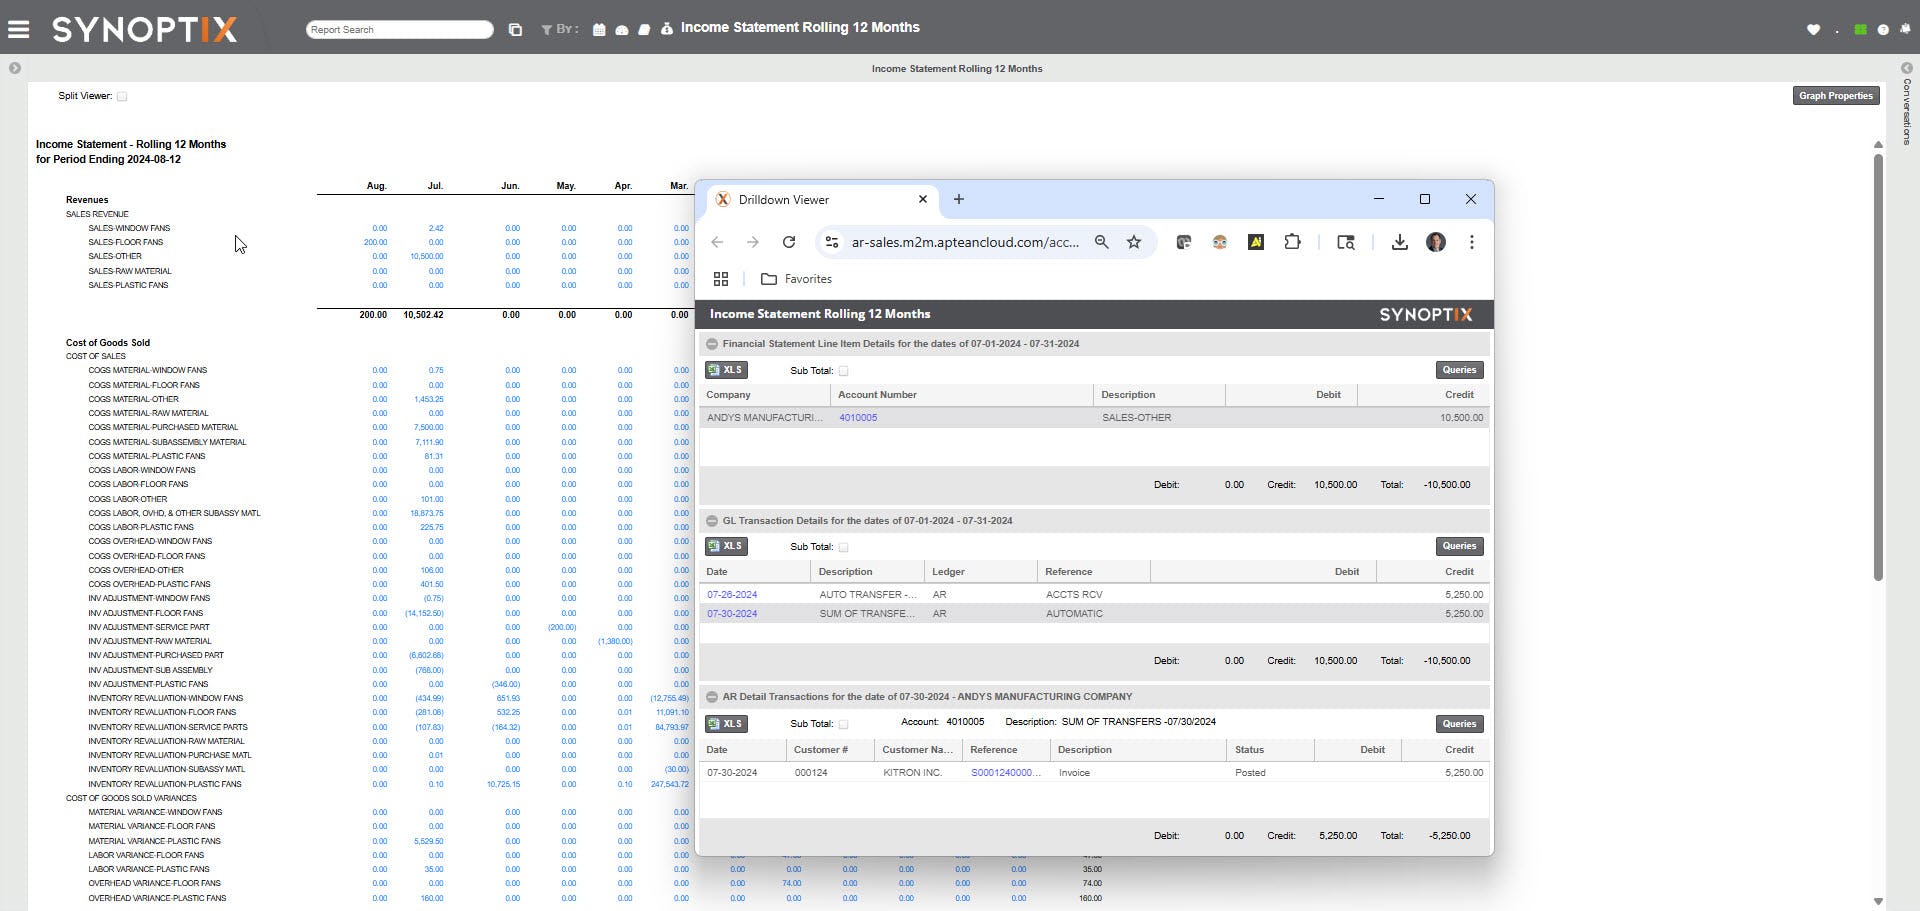This screenshot has height=911, width=1920.
Task: Enable the Split Viewer checkbox
Action: point(122,96)
